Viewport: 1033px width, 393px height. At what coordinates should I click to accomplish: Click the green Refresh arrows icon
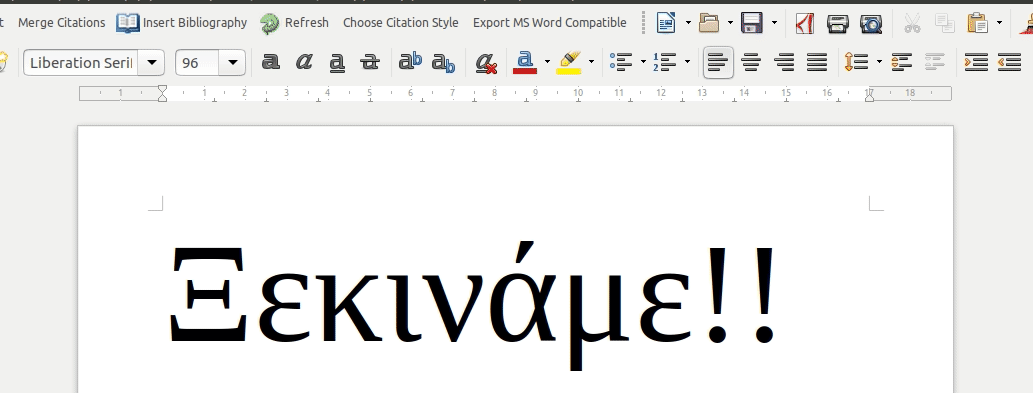coord(269,24)
